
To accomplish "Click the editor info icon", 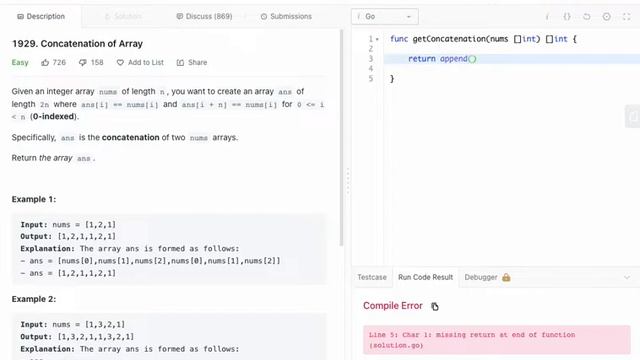I will [x=547, y=16].
